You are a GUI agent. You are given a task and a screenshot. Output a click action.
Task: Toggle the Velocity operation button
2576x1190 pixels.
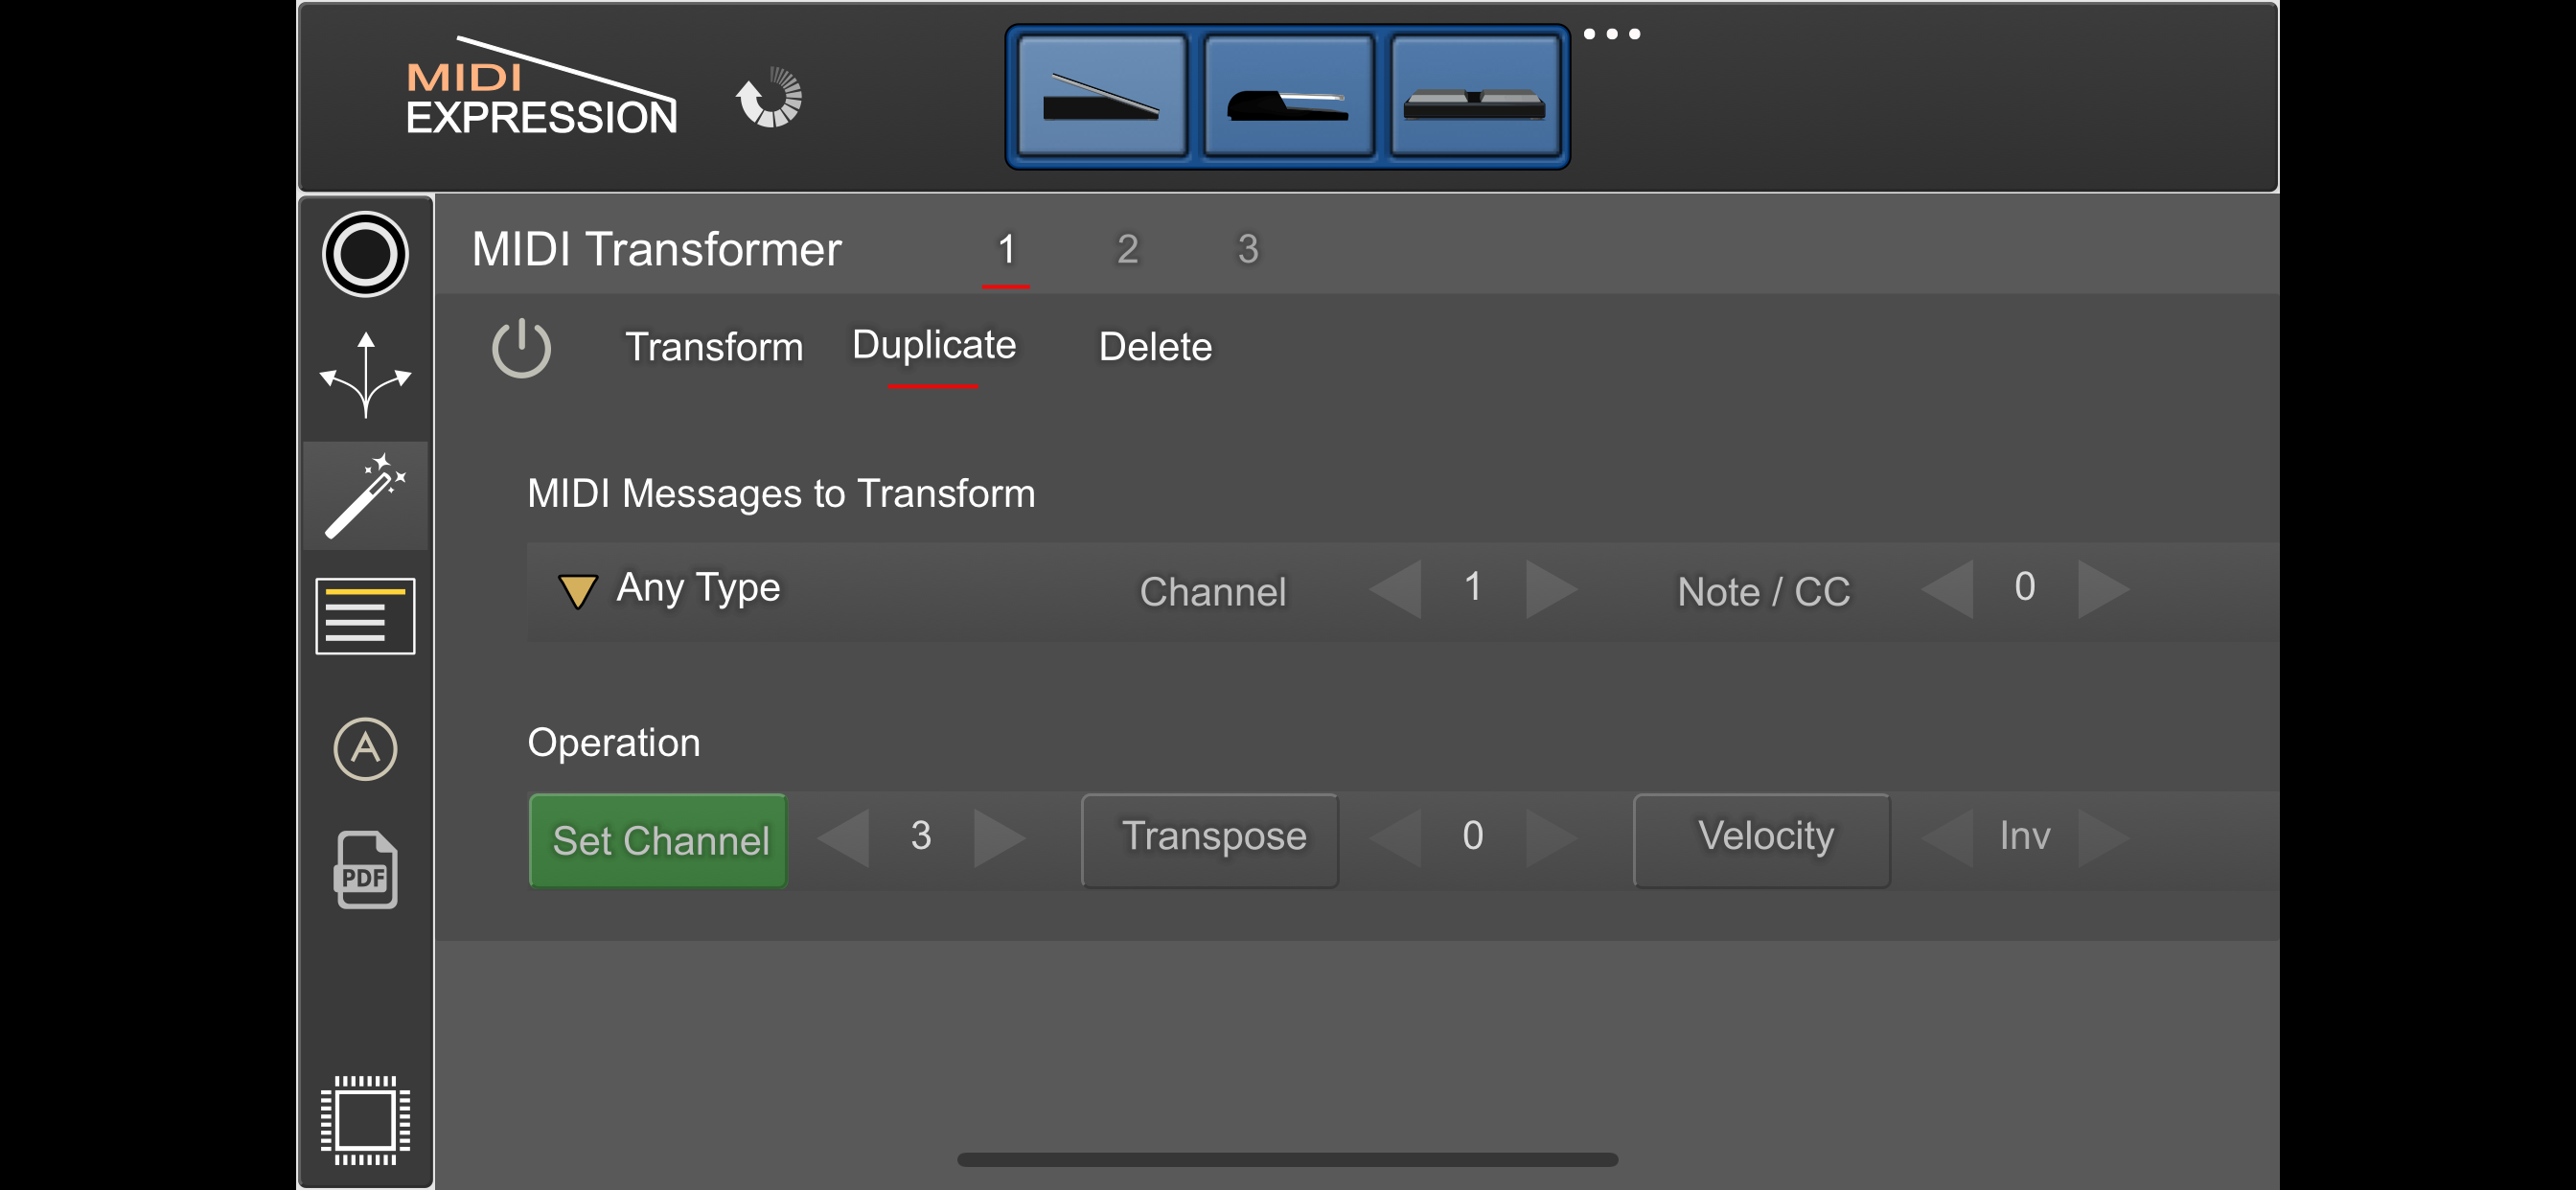[x=1762, y=840]
